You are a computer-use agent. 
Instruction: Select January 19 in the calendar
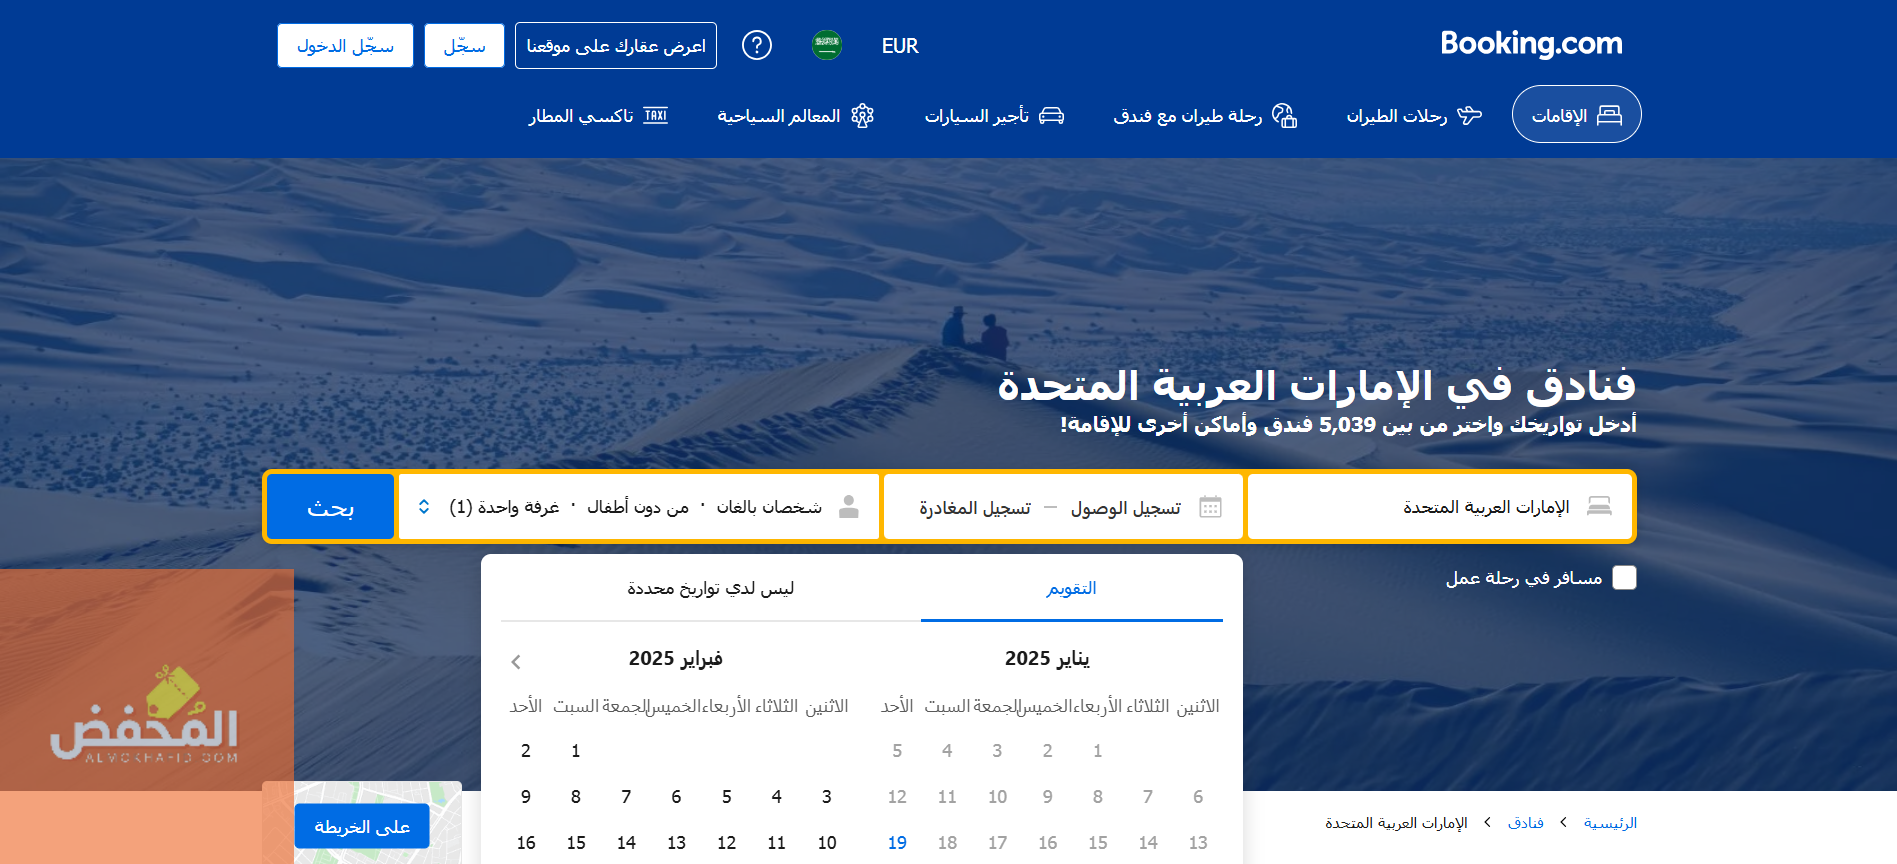click(897, 843)
